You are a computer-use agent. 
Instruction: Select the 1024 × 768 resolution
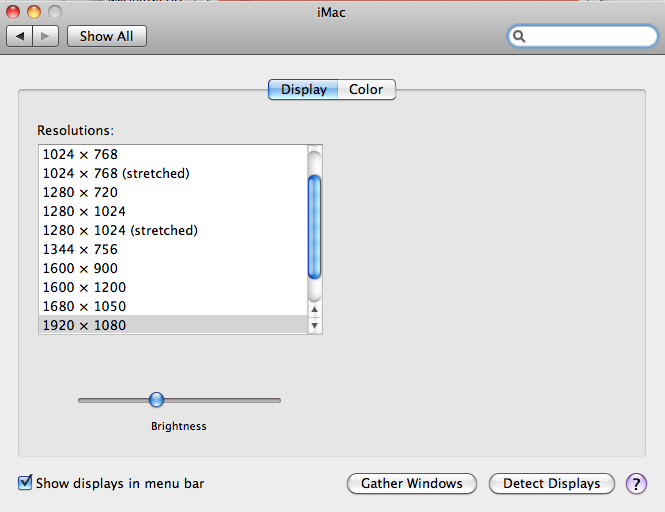click(x=173, y=154)
